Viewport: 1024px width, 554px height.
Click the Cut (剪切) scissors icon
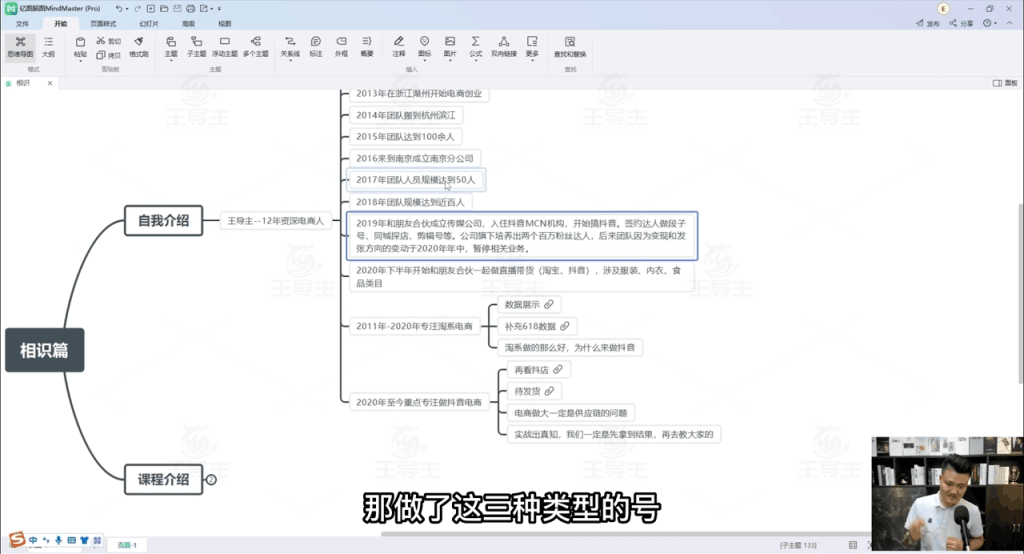[x=101, y=41]
